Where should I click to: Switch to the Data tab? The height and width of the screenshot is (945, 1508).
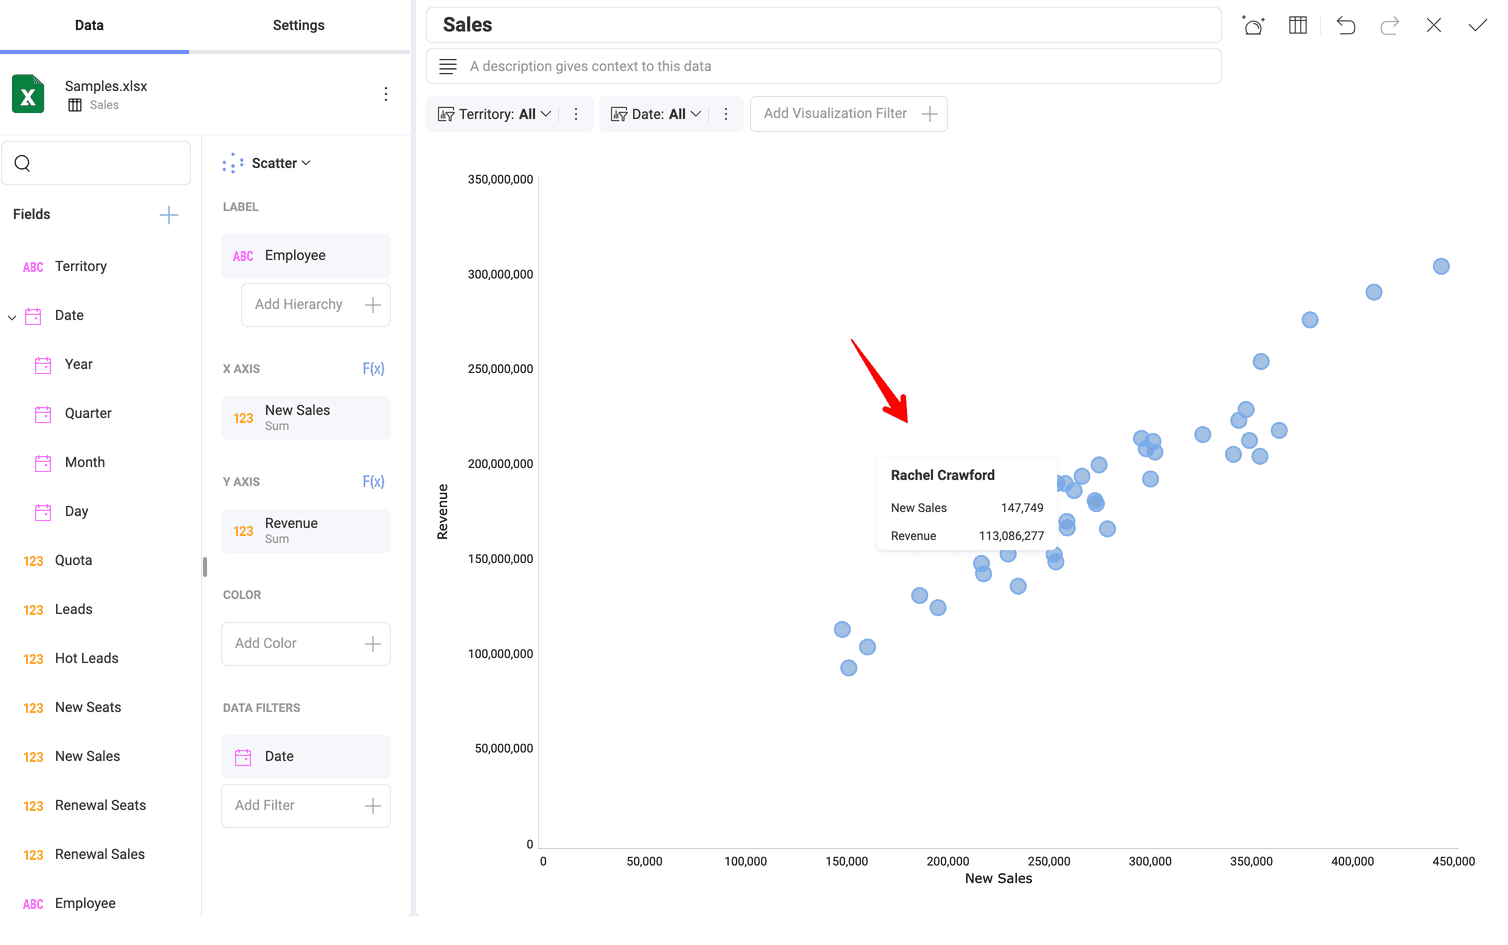[89, 25]
